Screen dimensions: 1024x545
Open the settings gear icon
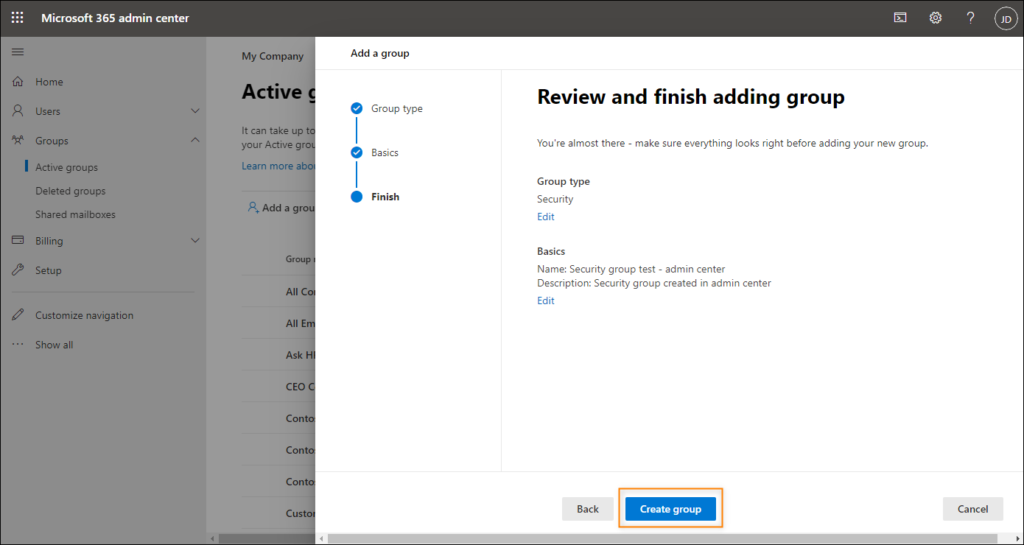tap(935, 18)
